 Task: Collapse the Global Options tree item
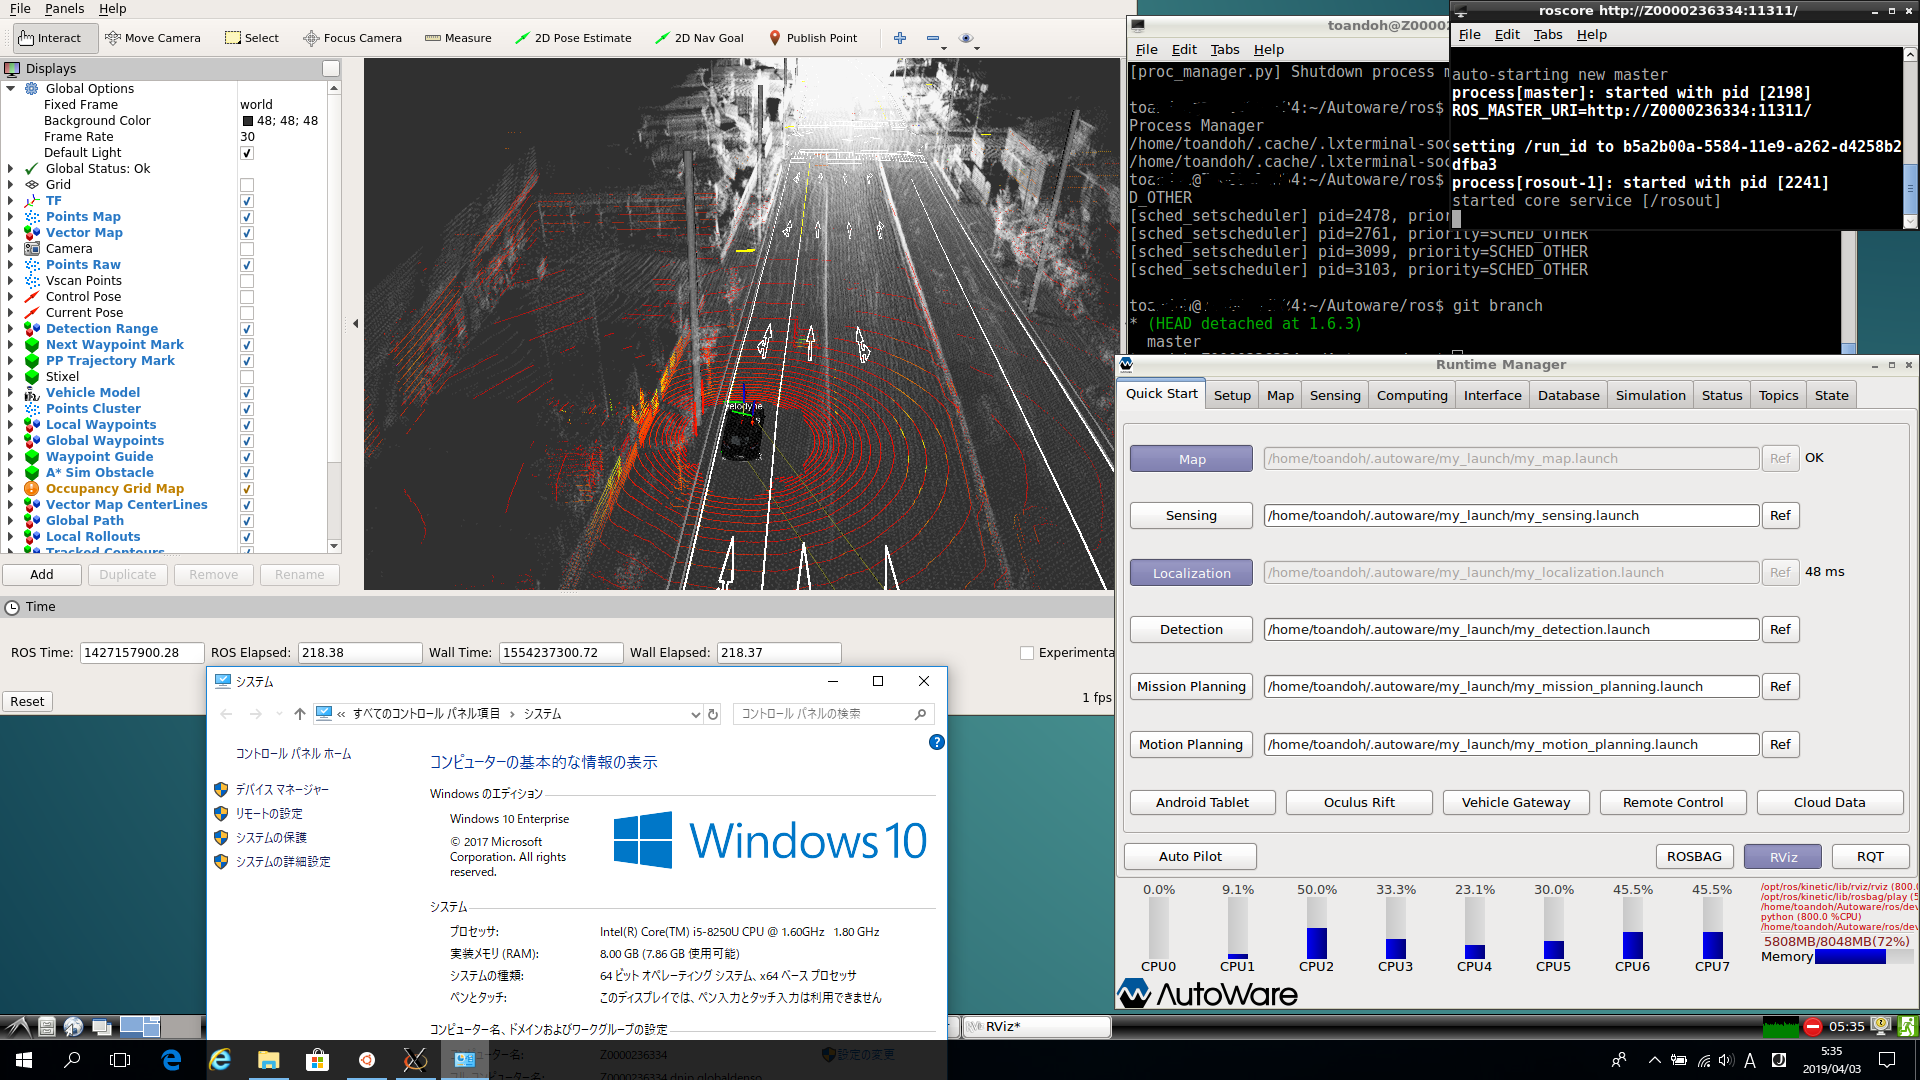click(12, 88)
